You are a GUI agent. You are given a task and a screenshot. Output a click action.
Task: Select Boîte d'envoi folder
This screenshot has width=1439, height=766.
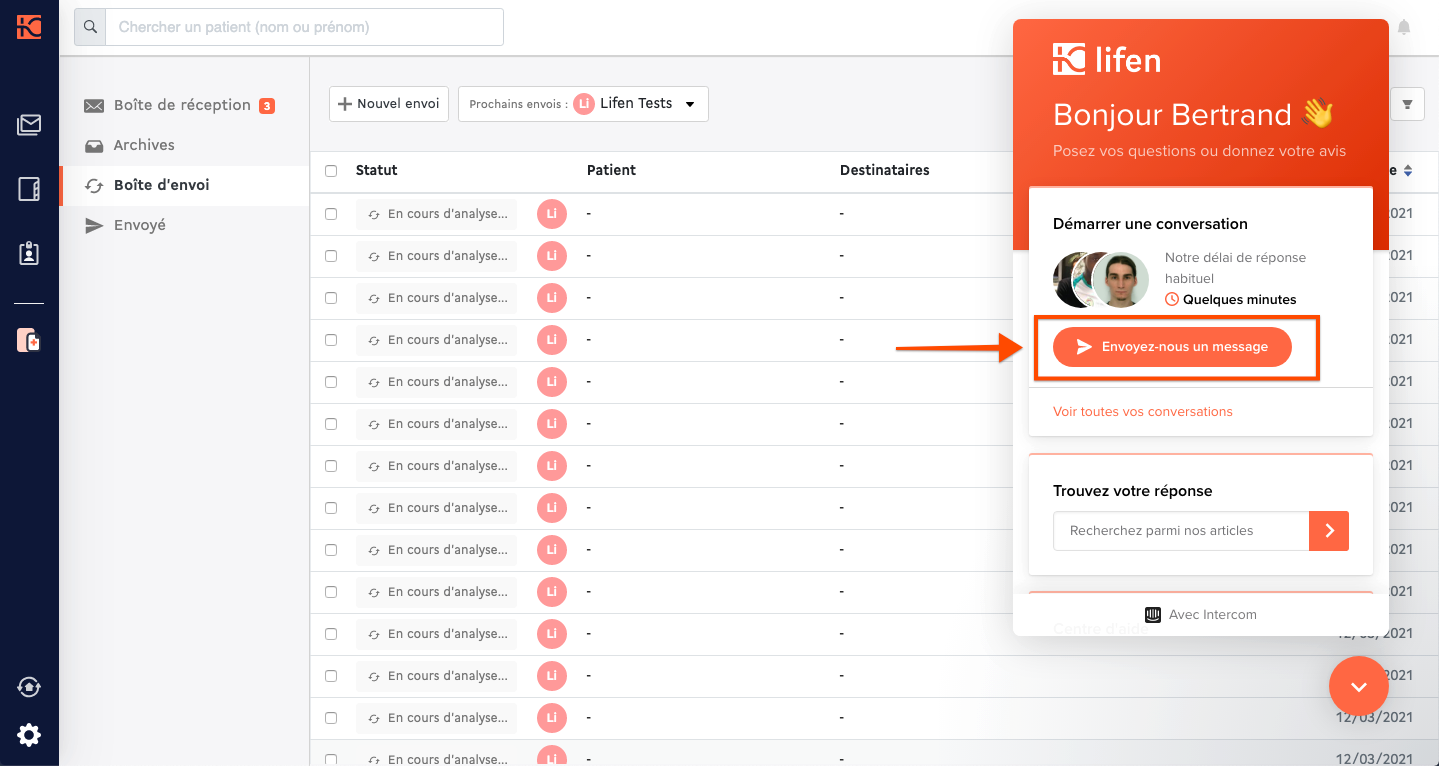[184, 185]
